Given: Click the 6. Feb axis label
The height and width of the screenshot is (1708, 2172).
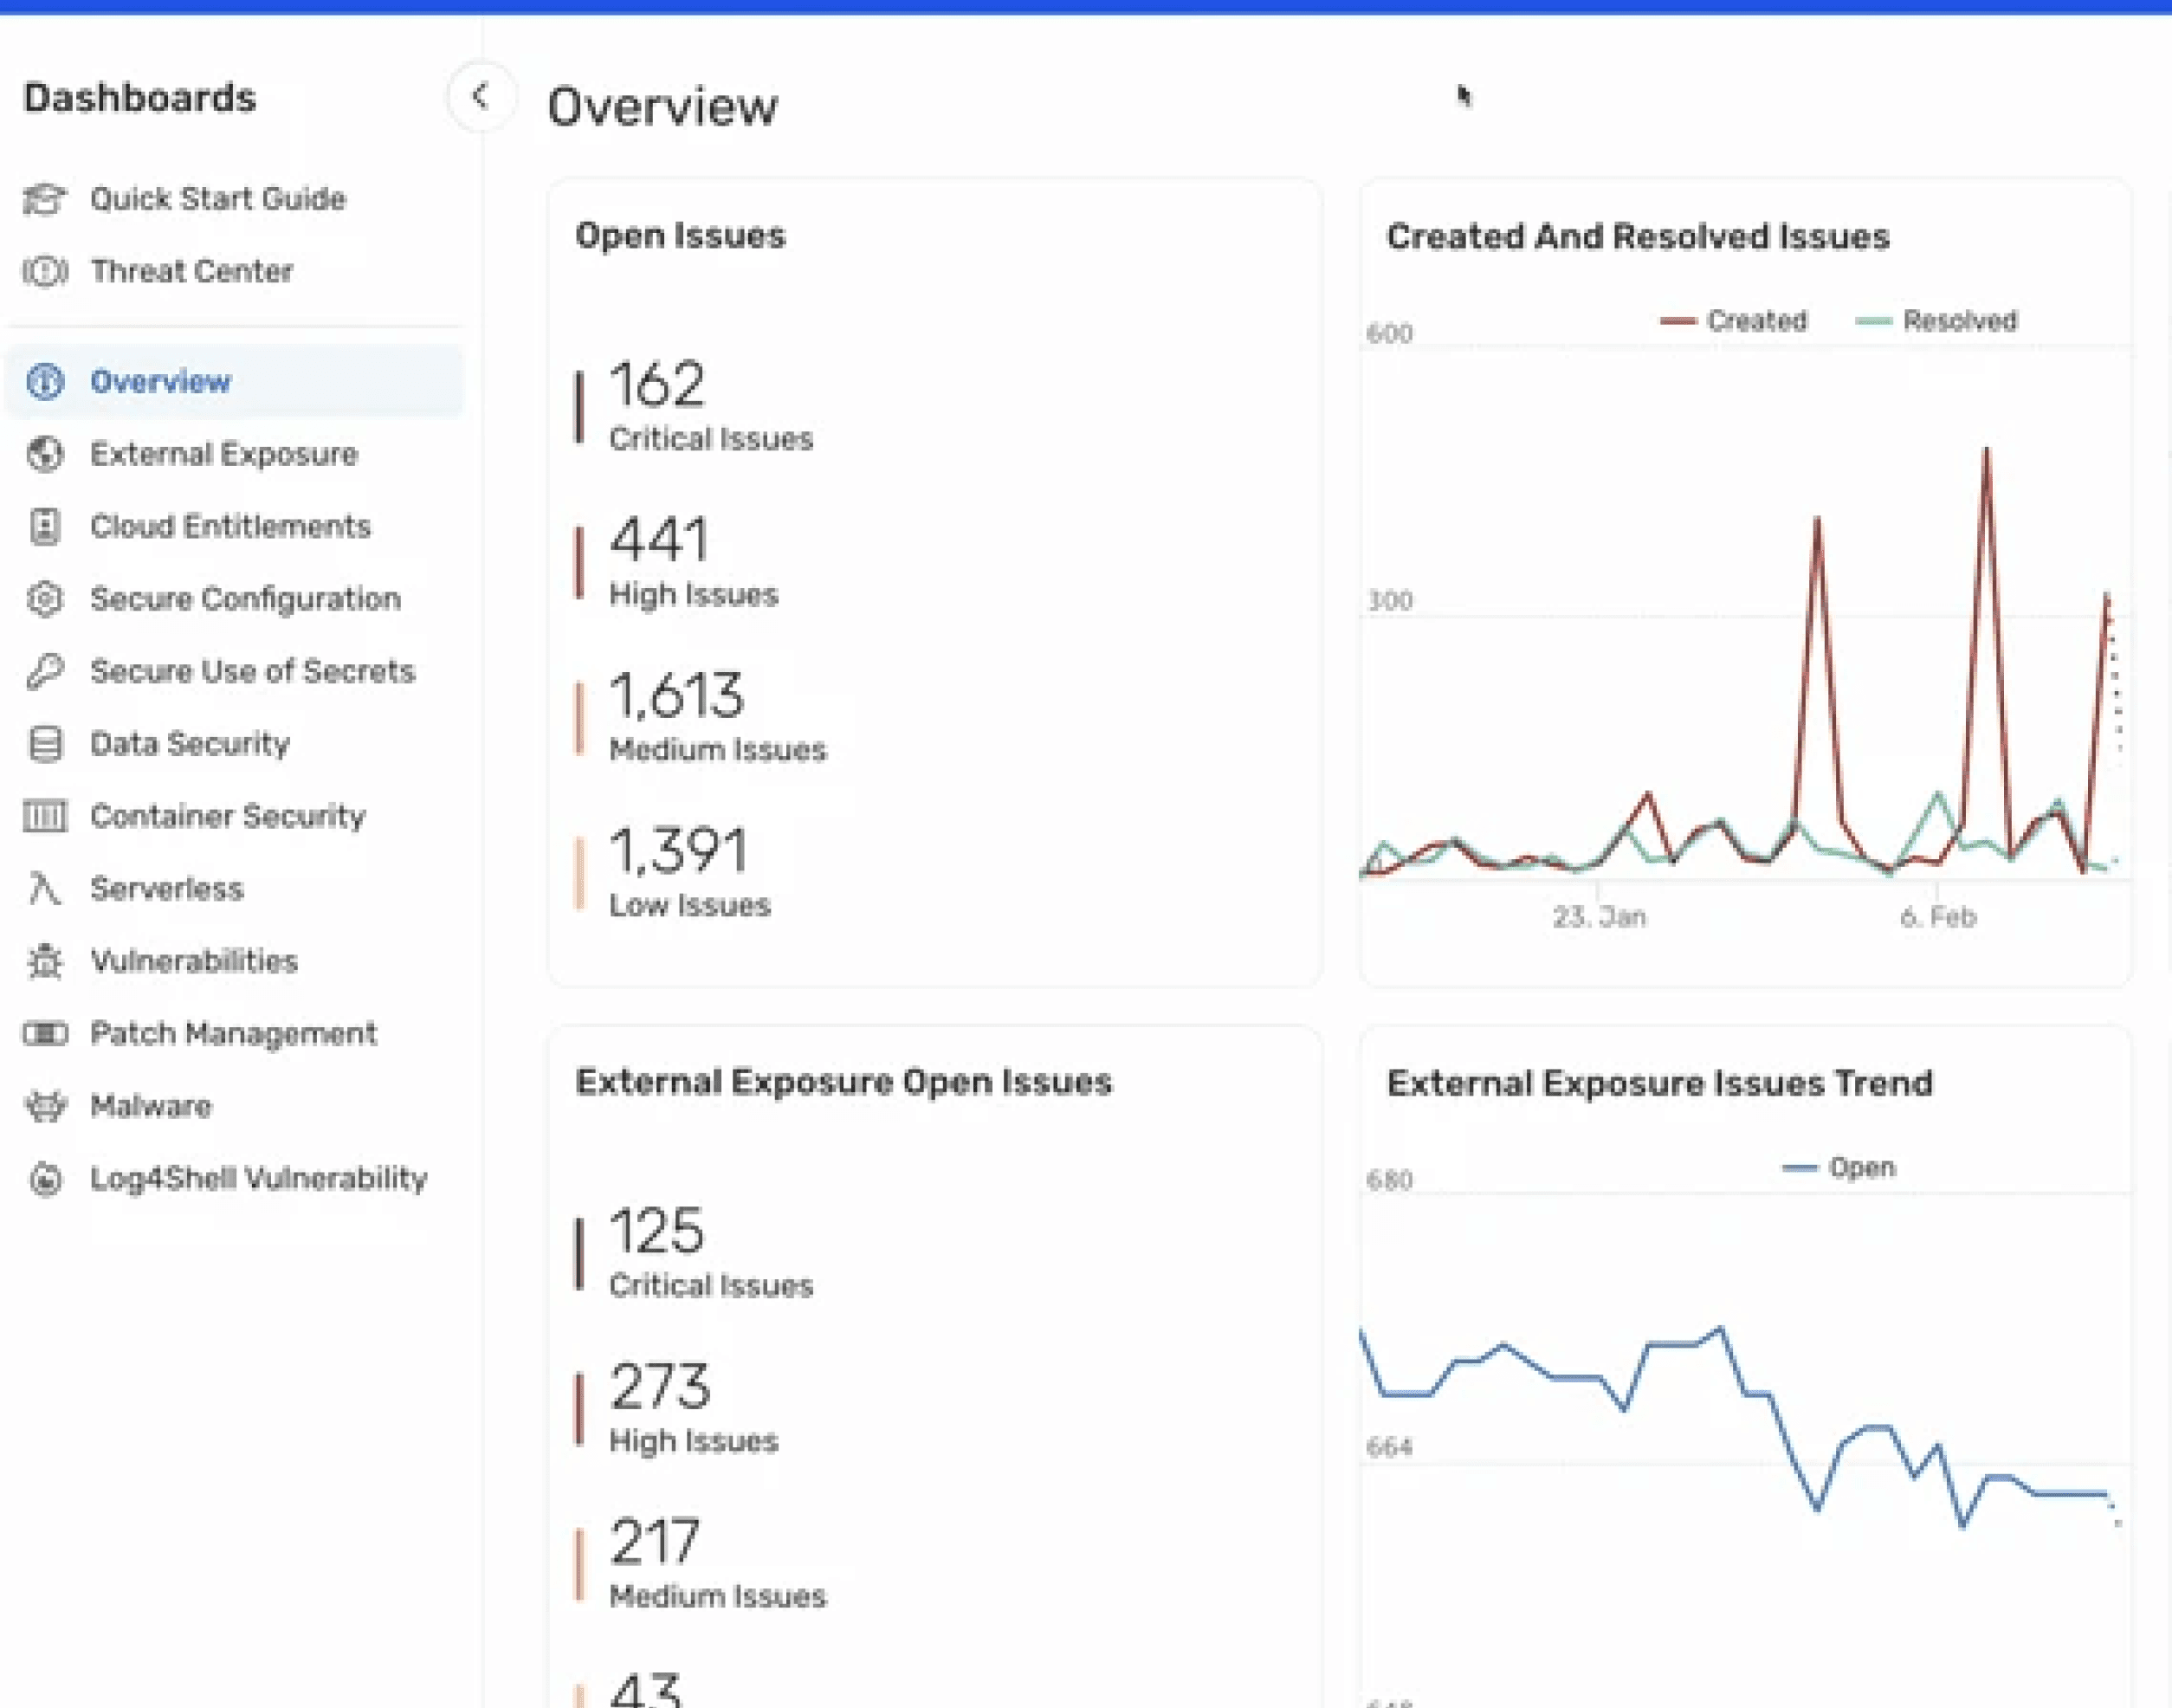Looking at the screenshot, I should [x=1938, y=917].
